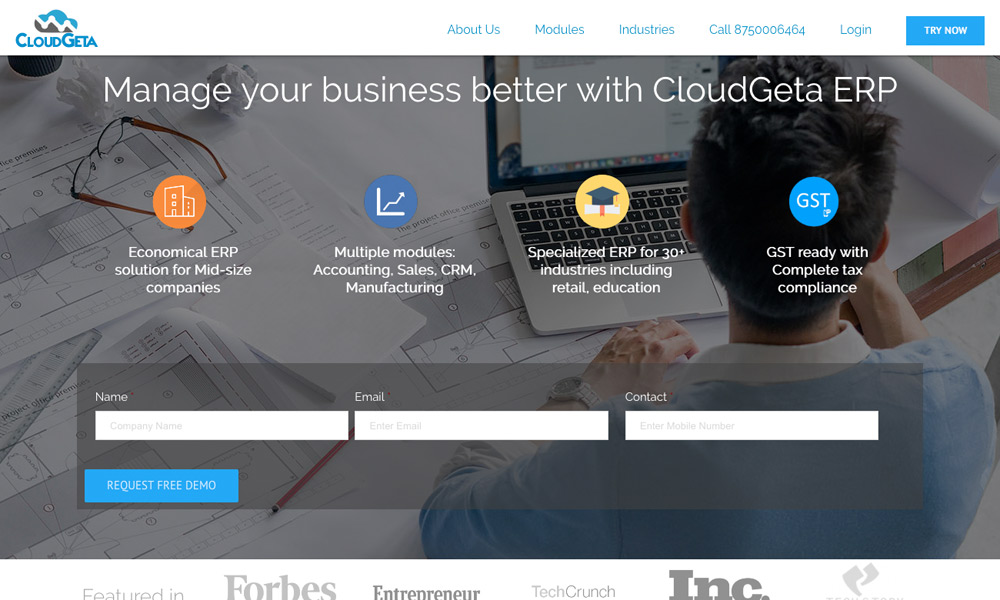The height and width of the screenshot is (600, 1000).
Task: Click the Call 8750006464 link
Action: point(757,30)
